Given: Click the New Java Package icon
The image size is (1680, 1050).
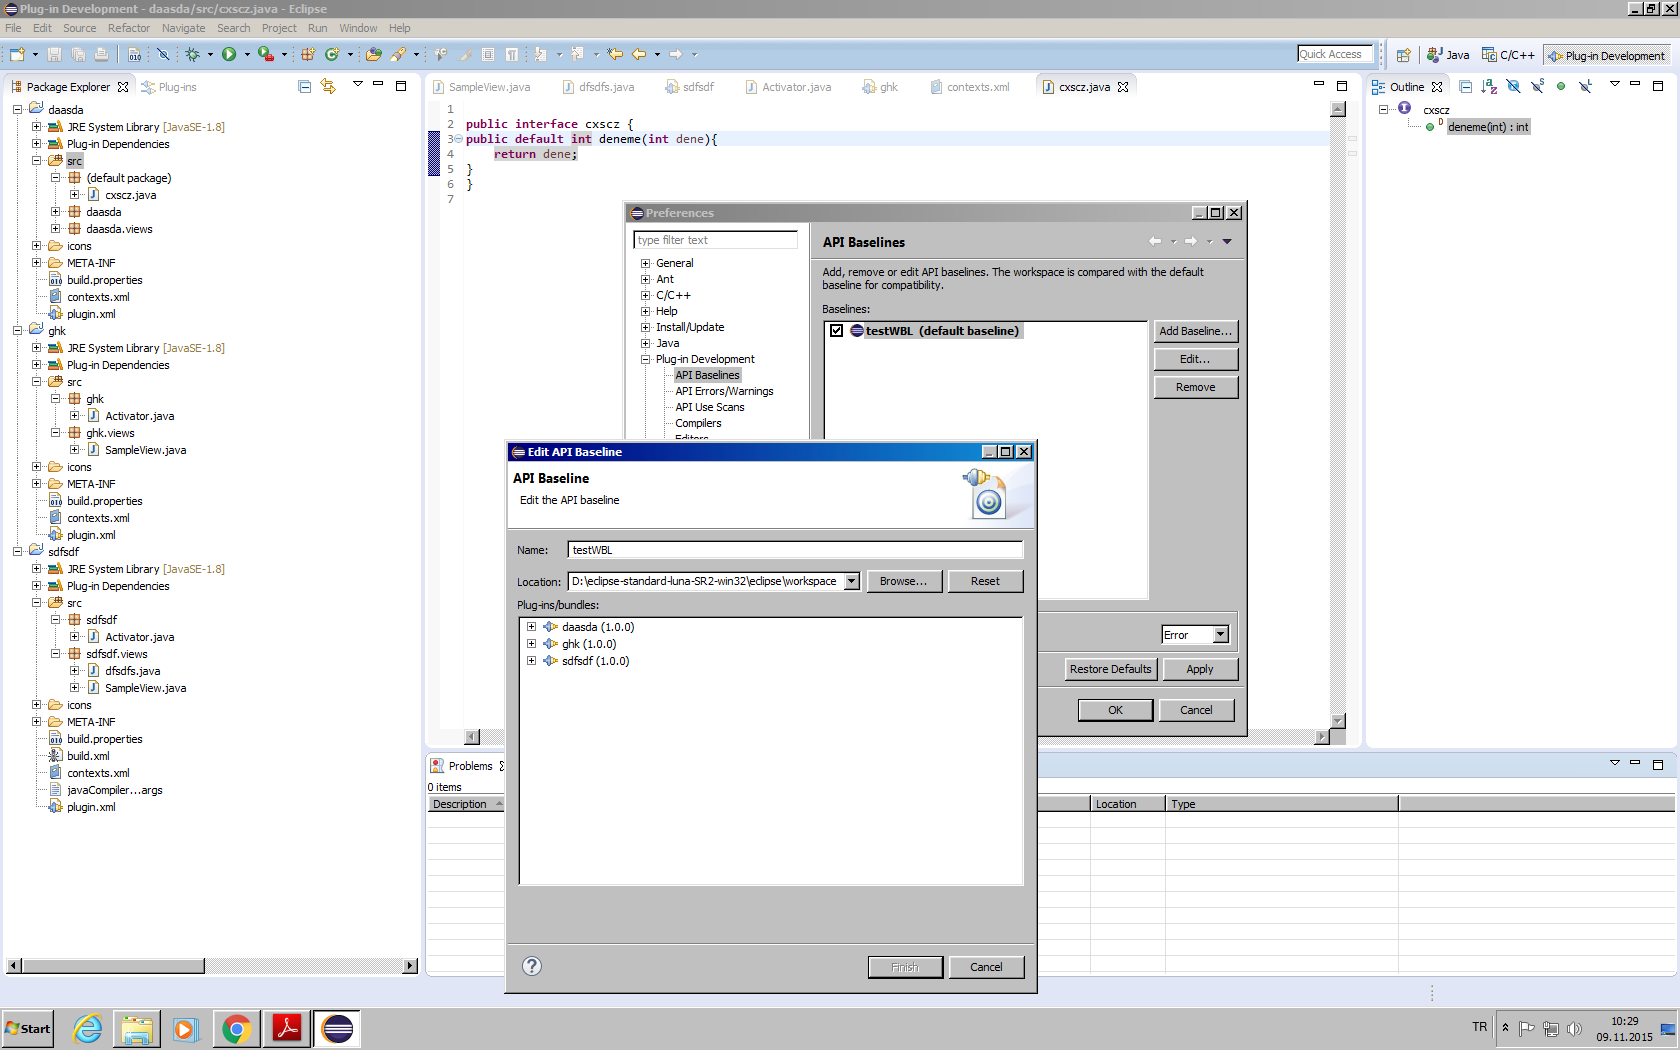Looking at the screenshot, I should click(308, 54).
